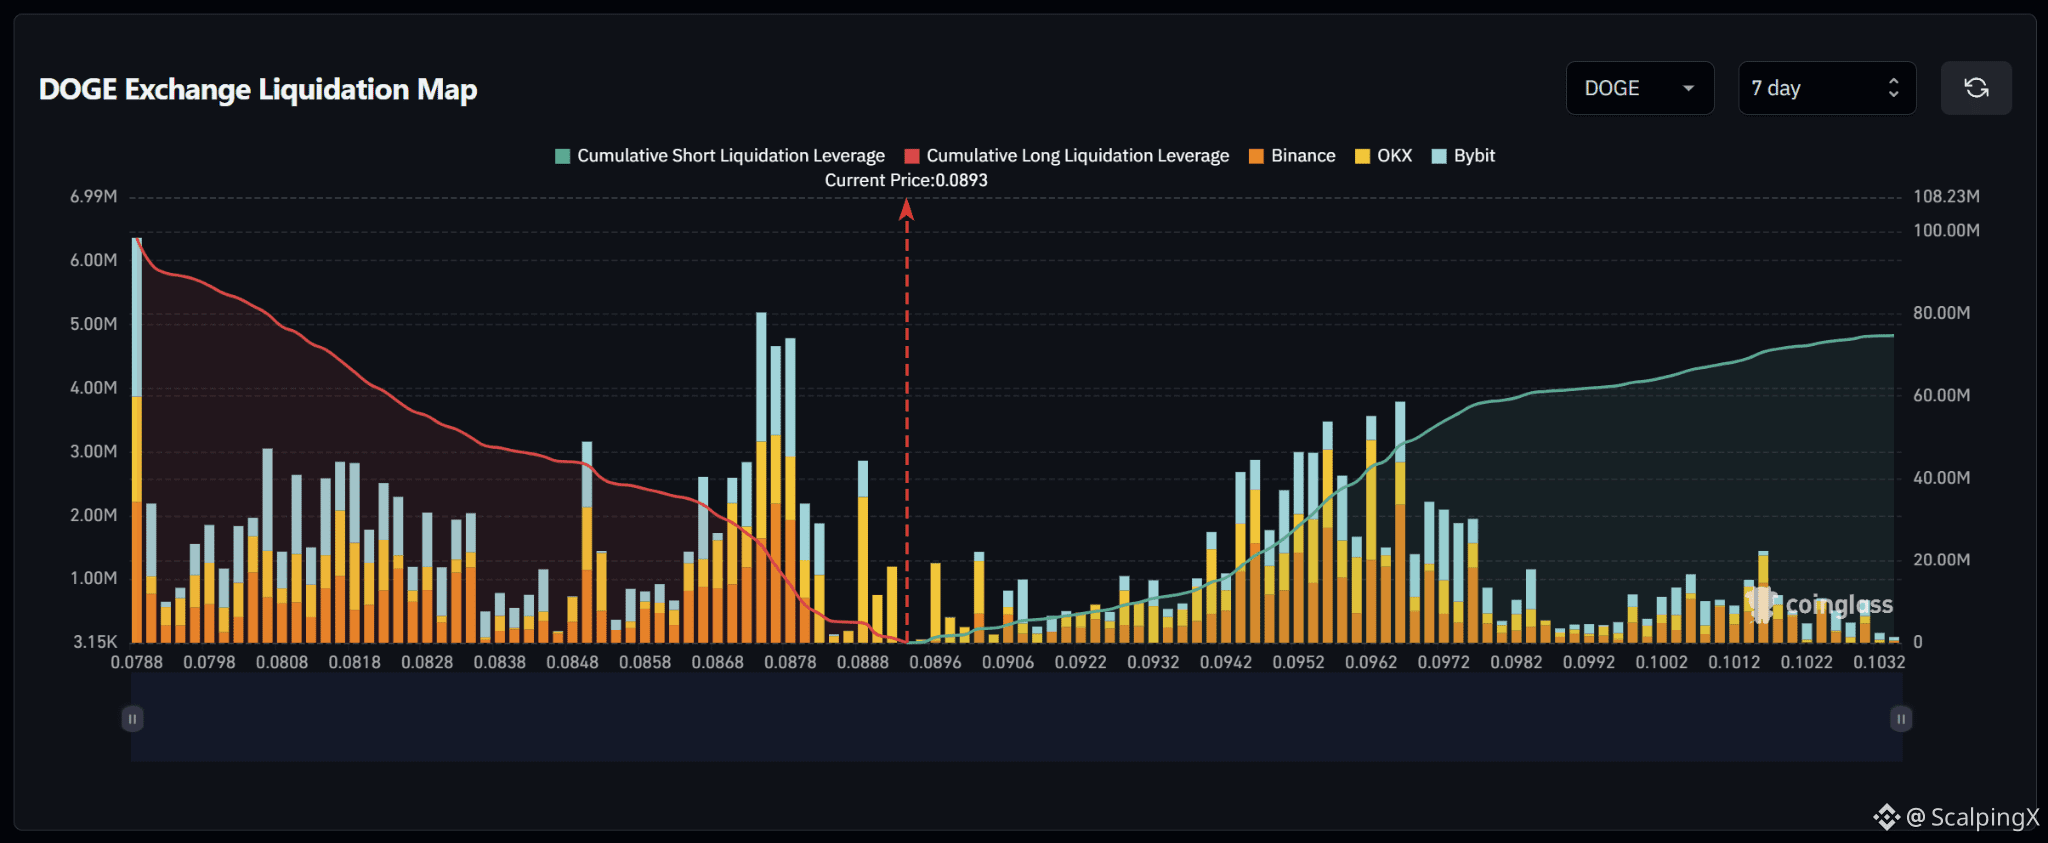Click the 5.00M left axis label

pos(94,324)
